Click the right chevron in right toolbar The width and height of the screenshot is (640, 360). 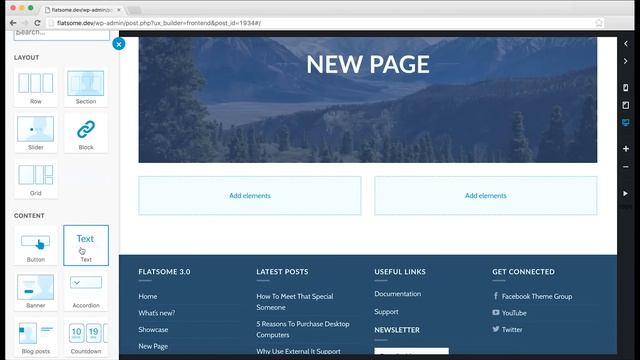(x=626, y=61)
